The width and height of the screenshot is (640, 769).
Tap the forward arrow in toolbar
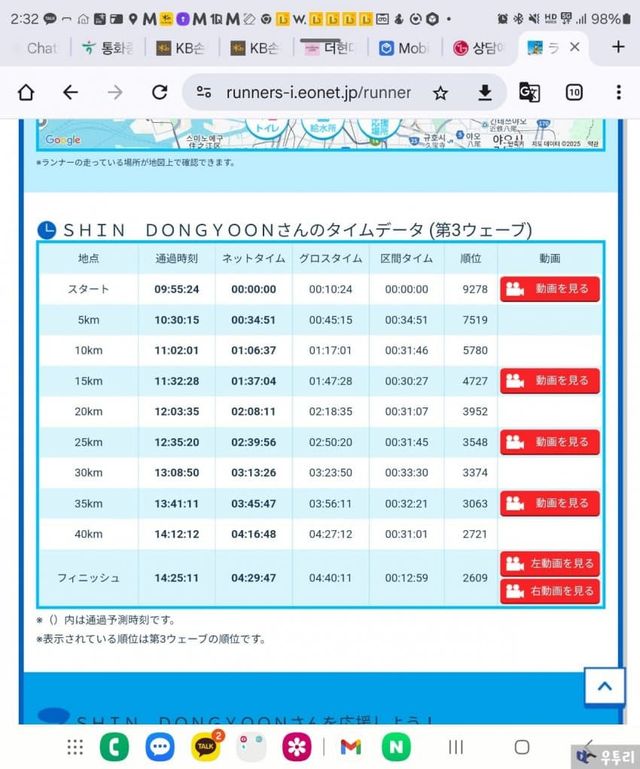[x=115, y=92]
